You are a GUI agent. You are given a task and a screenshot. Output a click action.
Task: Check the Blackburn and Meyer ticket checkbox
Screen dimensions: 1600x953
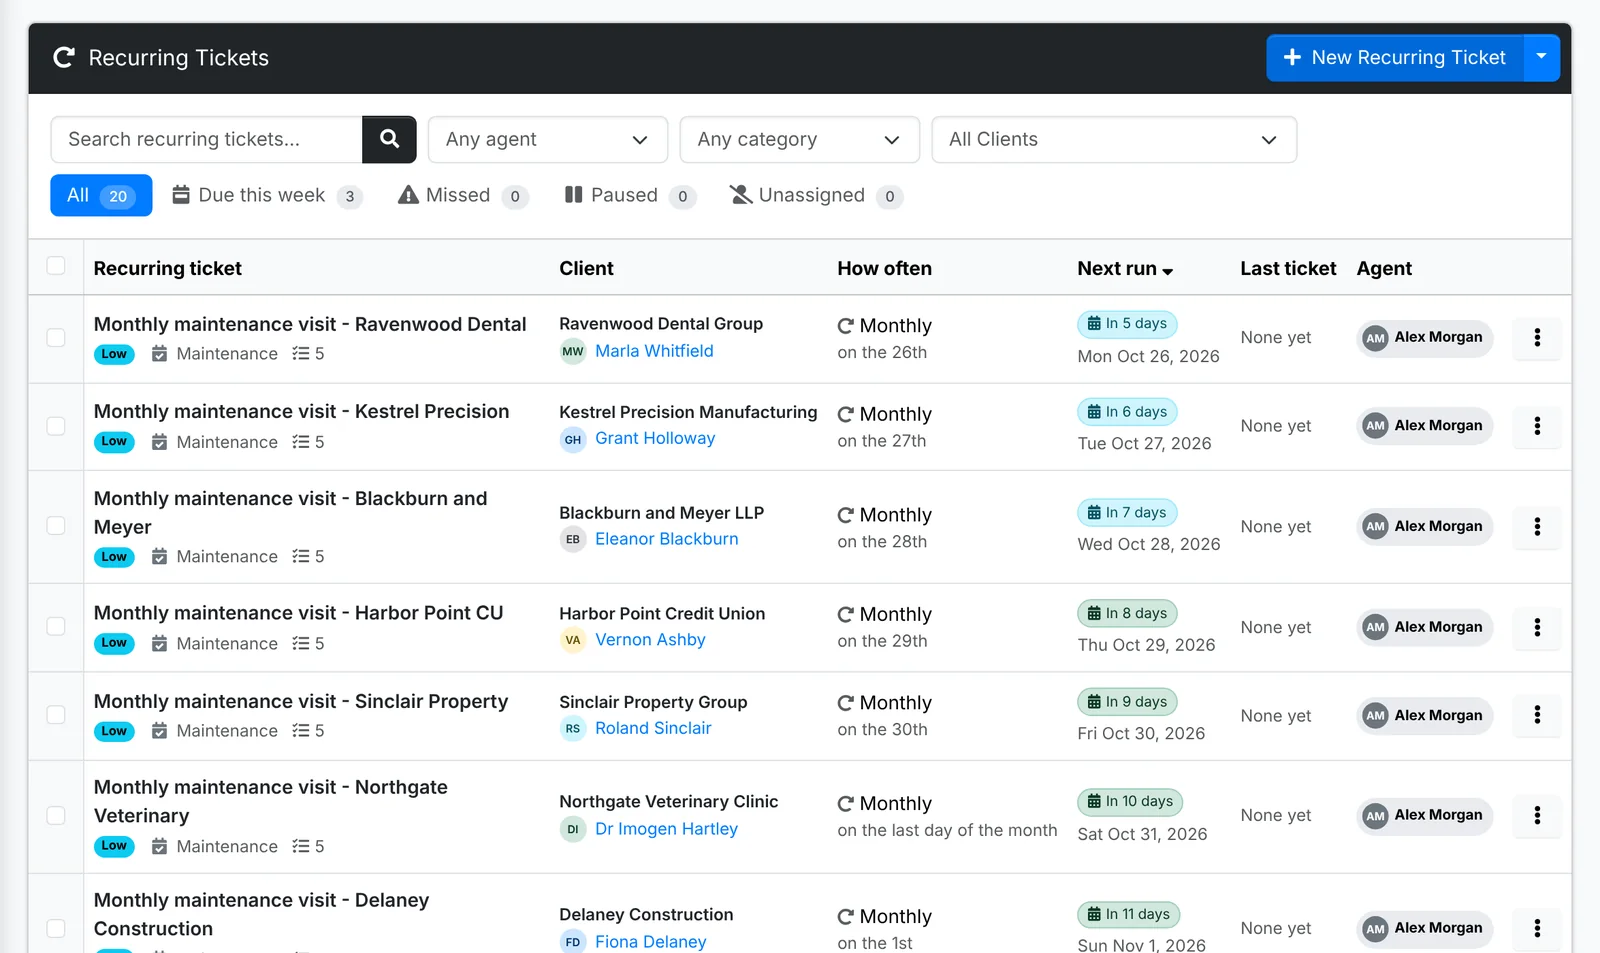coord(56,526)
